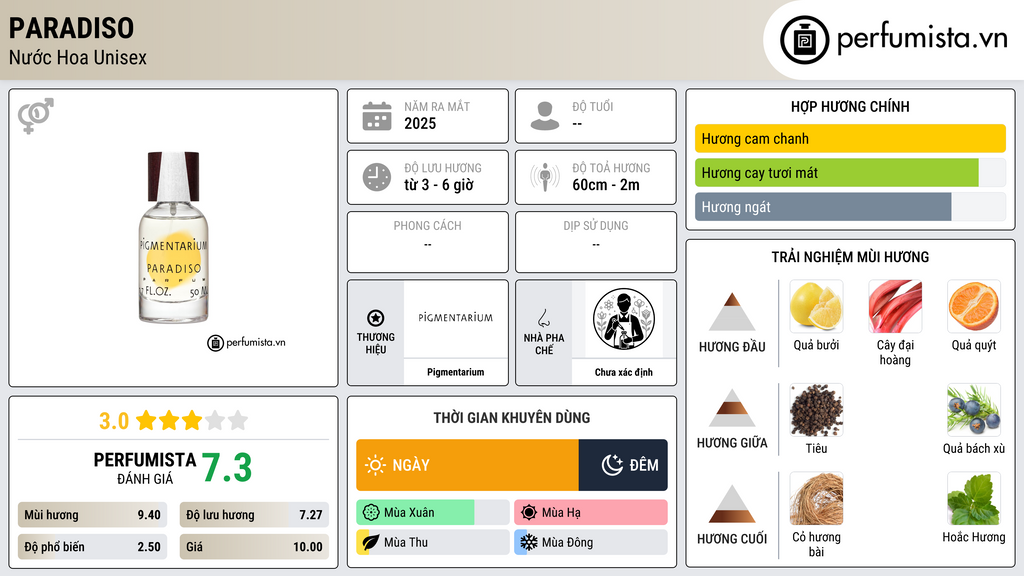Click the Hương cay tươi mát green bar

point(837,173)
